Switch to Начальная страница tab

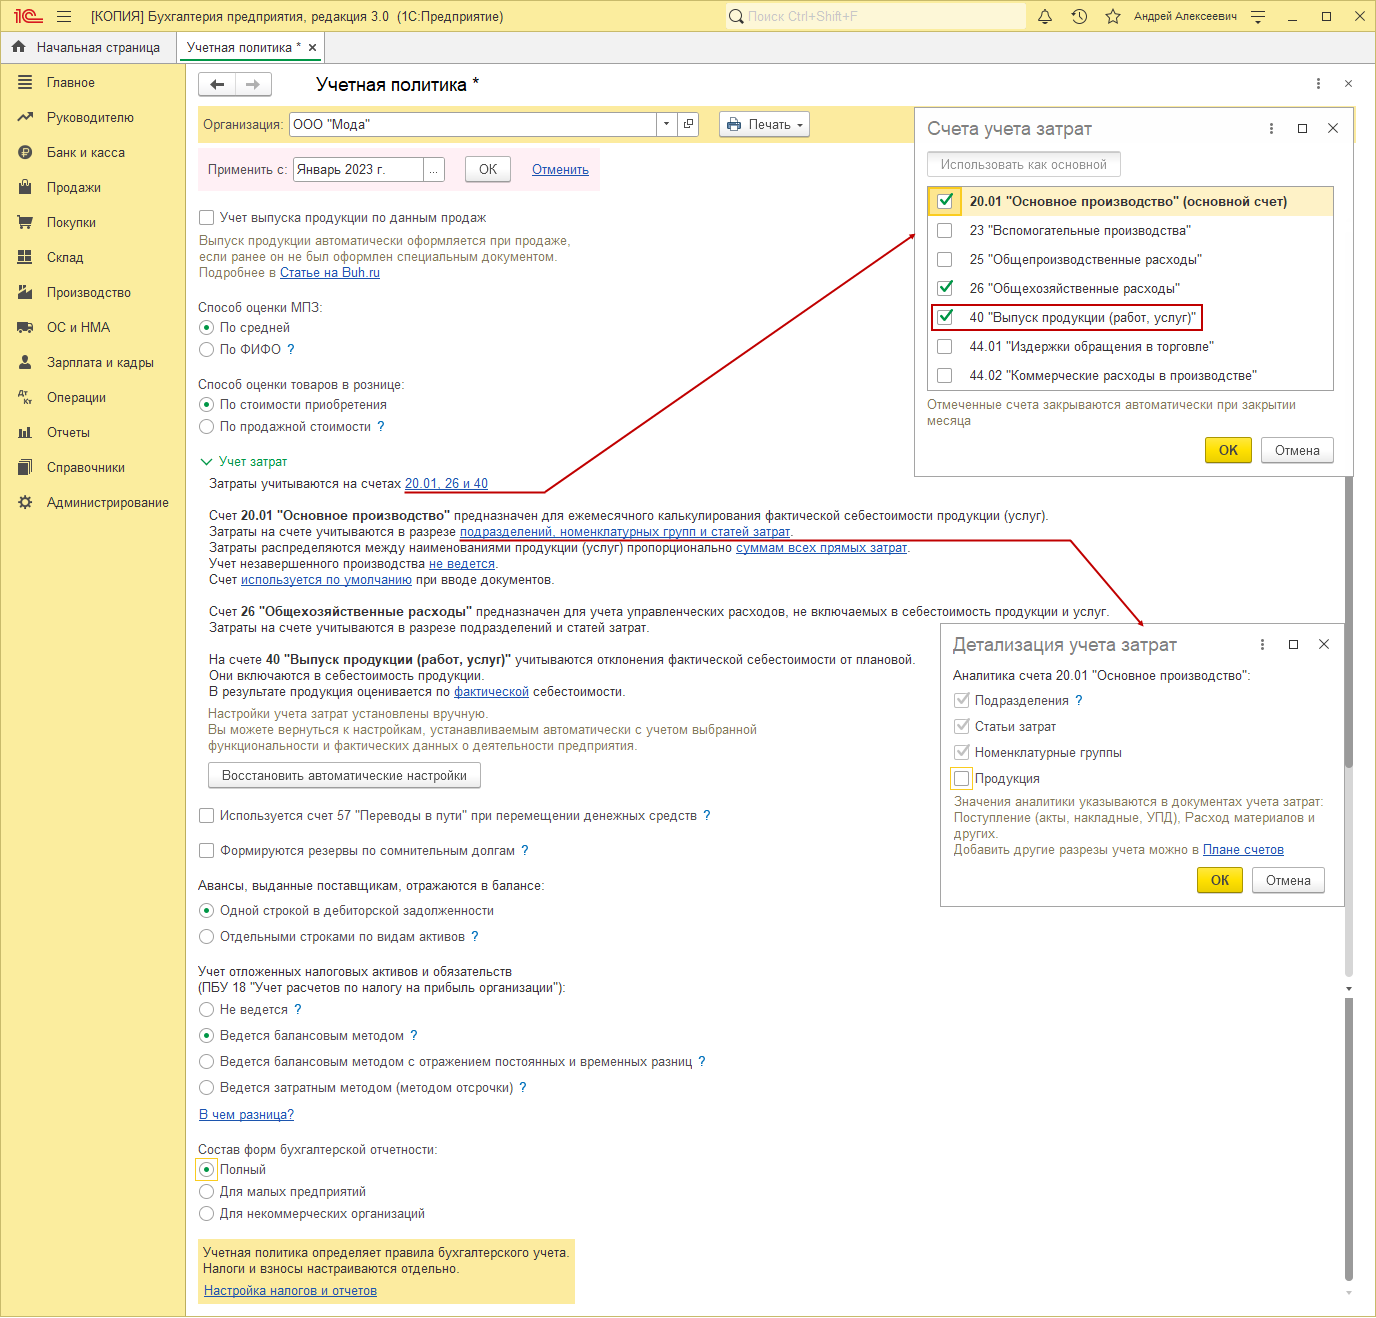pos(98,47)
